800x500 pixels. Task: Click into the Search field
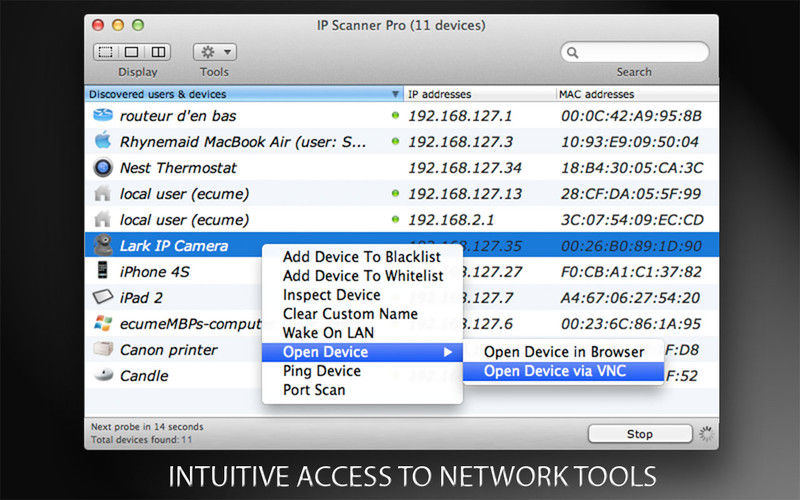point(640,52)
